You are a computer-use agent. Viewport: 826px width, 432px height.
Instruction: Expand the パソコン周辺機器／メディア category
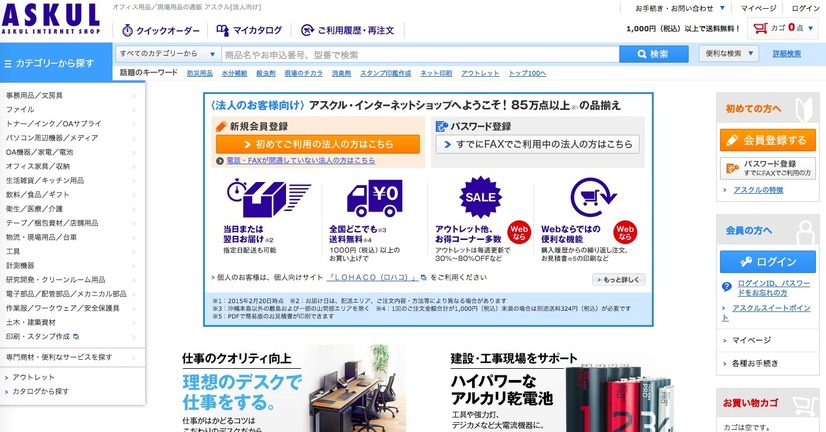point(134,139)
